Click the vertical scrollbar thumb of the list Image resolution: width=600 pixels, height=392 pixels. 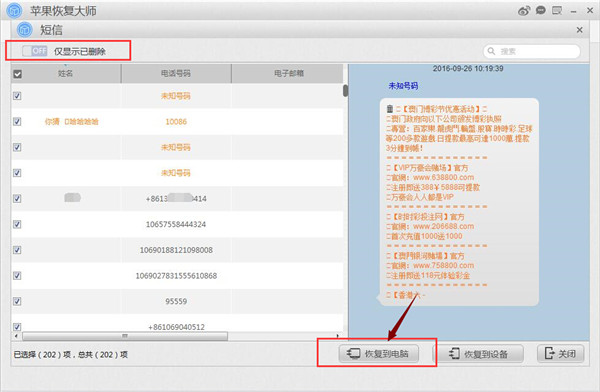(346, 91)
